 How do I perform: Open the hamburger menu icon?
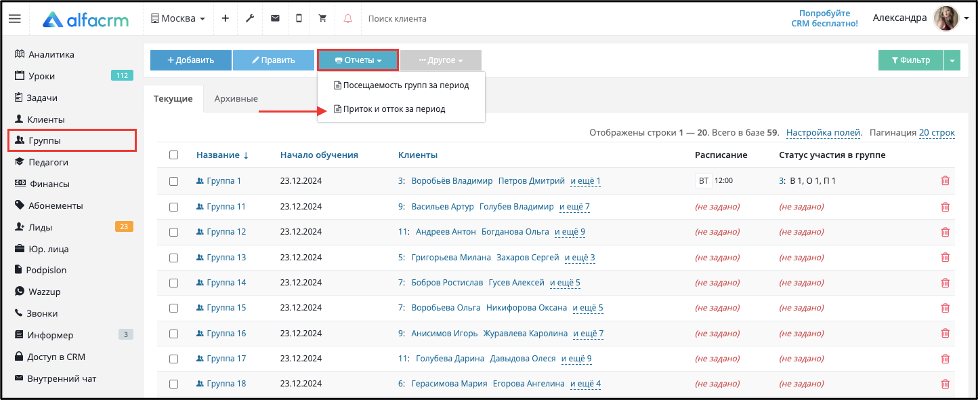[14, 19]
